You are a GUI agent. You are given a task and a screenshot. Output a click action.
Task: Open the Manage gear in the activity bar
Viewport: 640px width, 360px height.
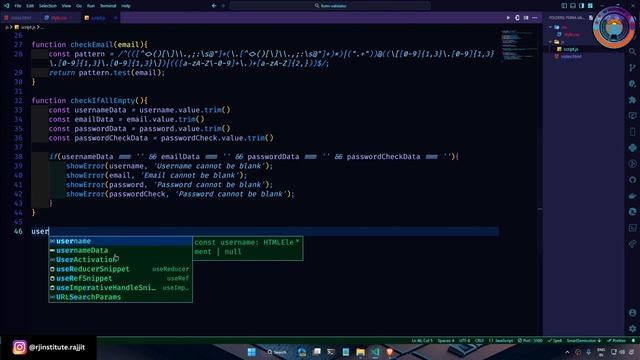pos(632,328)
